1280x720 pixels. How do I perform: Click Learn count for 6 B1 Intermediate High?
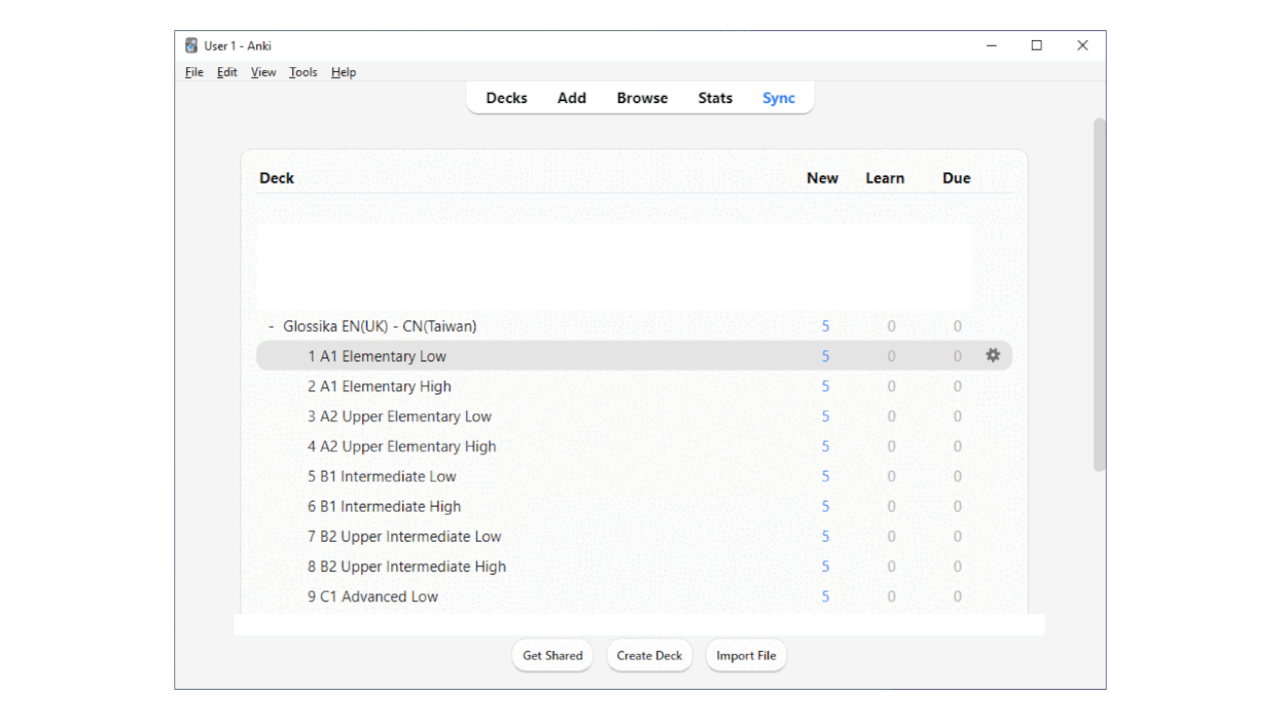coord(891,506)
